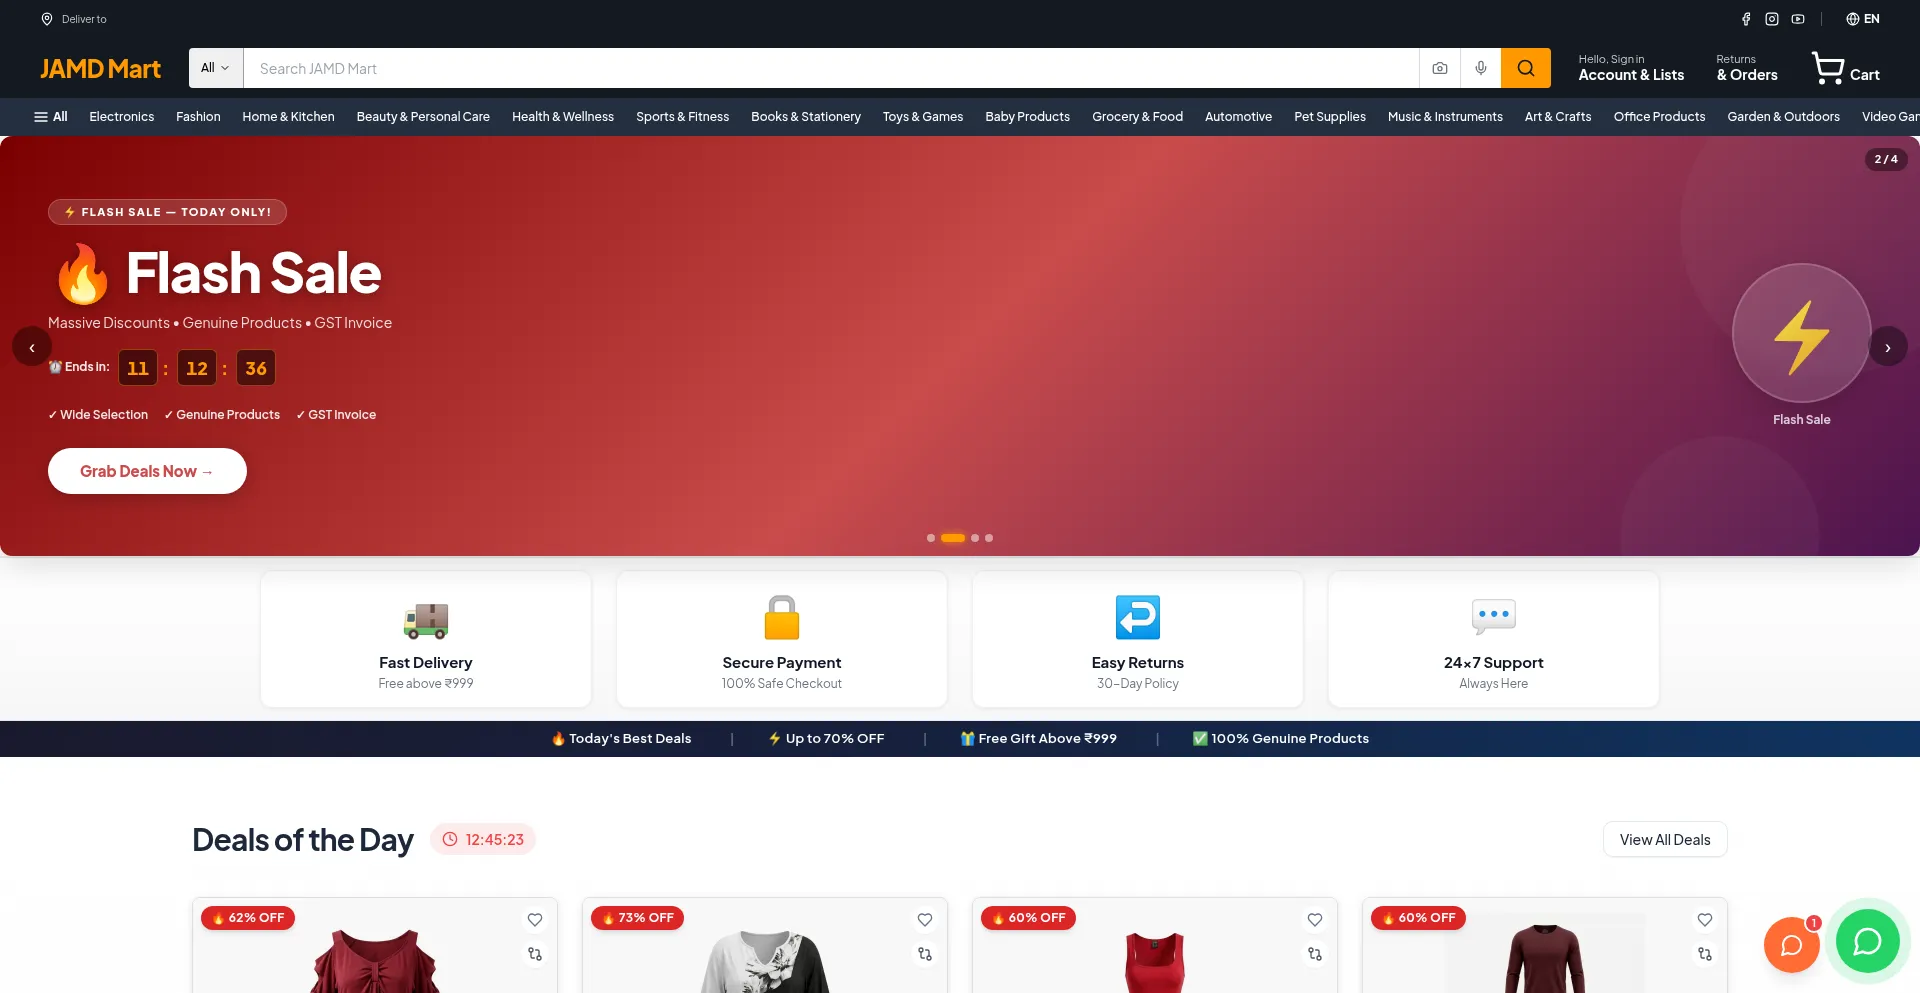Image resolution: width=1920 pixels, height=993 pixels.
Task: Open the green WhatsApp chat button
Action: [1867, 941]
